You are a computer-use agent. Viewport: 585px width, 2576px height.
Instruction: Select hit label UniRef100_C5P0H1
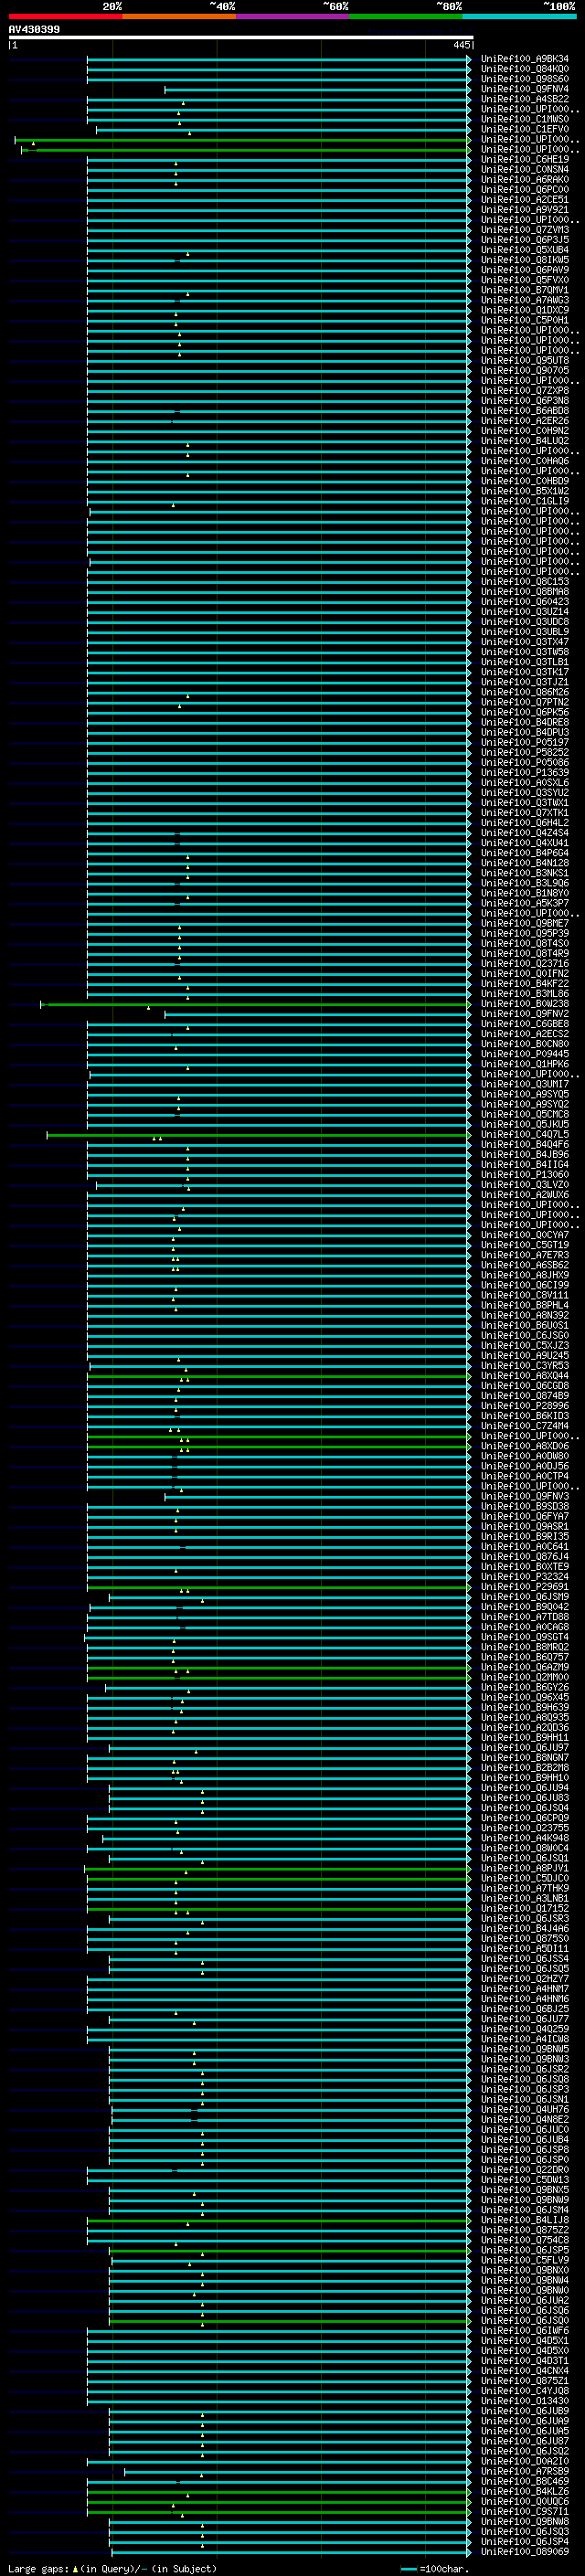tap(524, 320)
